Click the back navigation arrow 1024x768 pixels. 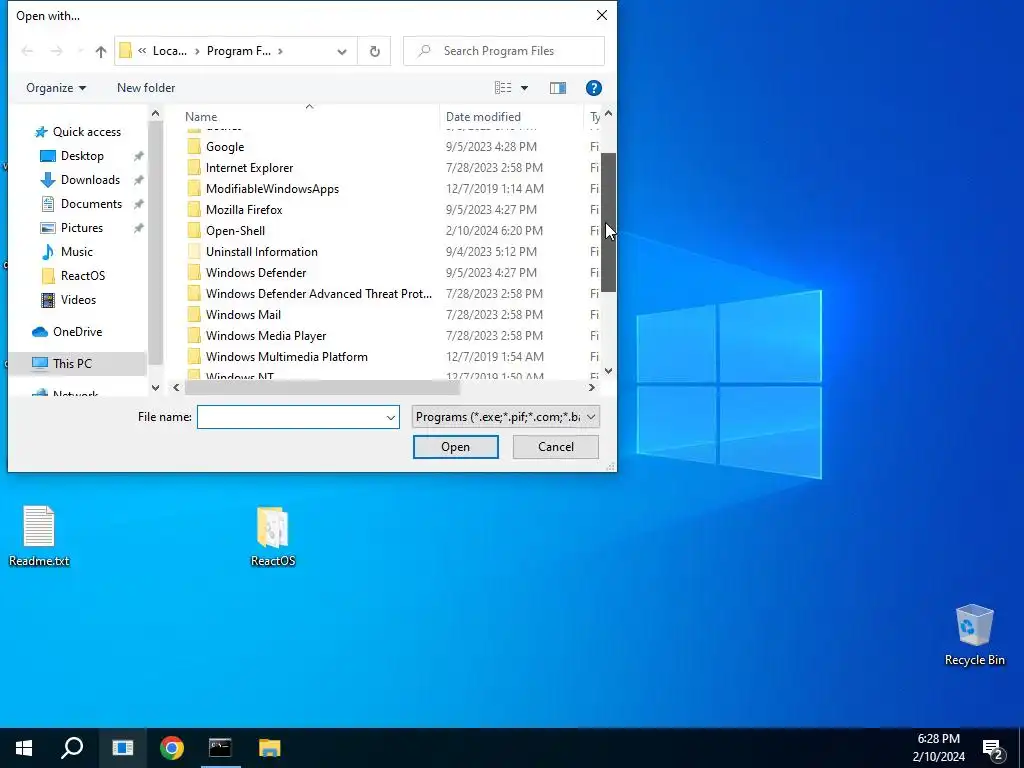pos(27,51)
